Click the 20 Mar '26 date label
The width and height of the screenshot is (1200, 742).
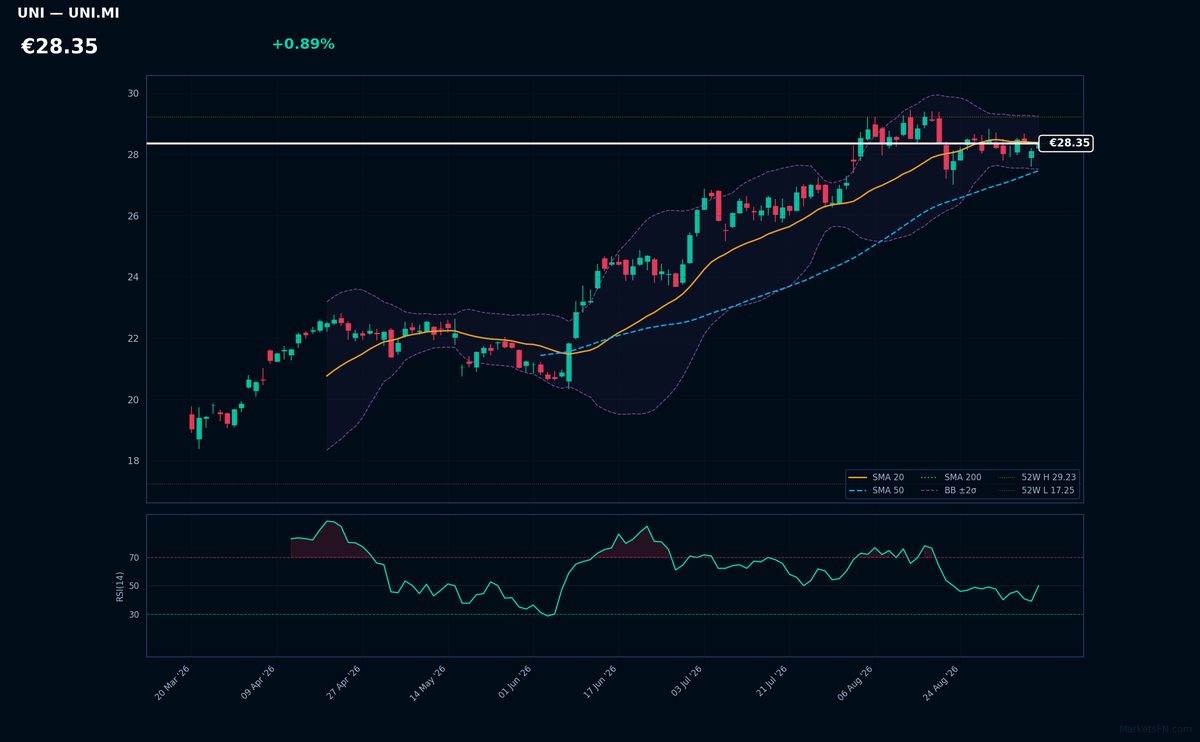pos(172,682)
